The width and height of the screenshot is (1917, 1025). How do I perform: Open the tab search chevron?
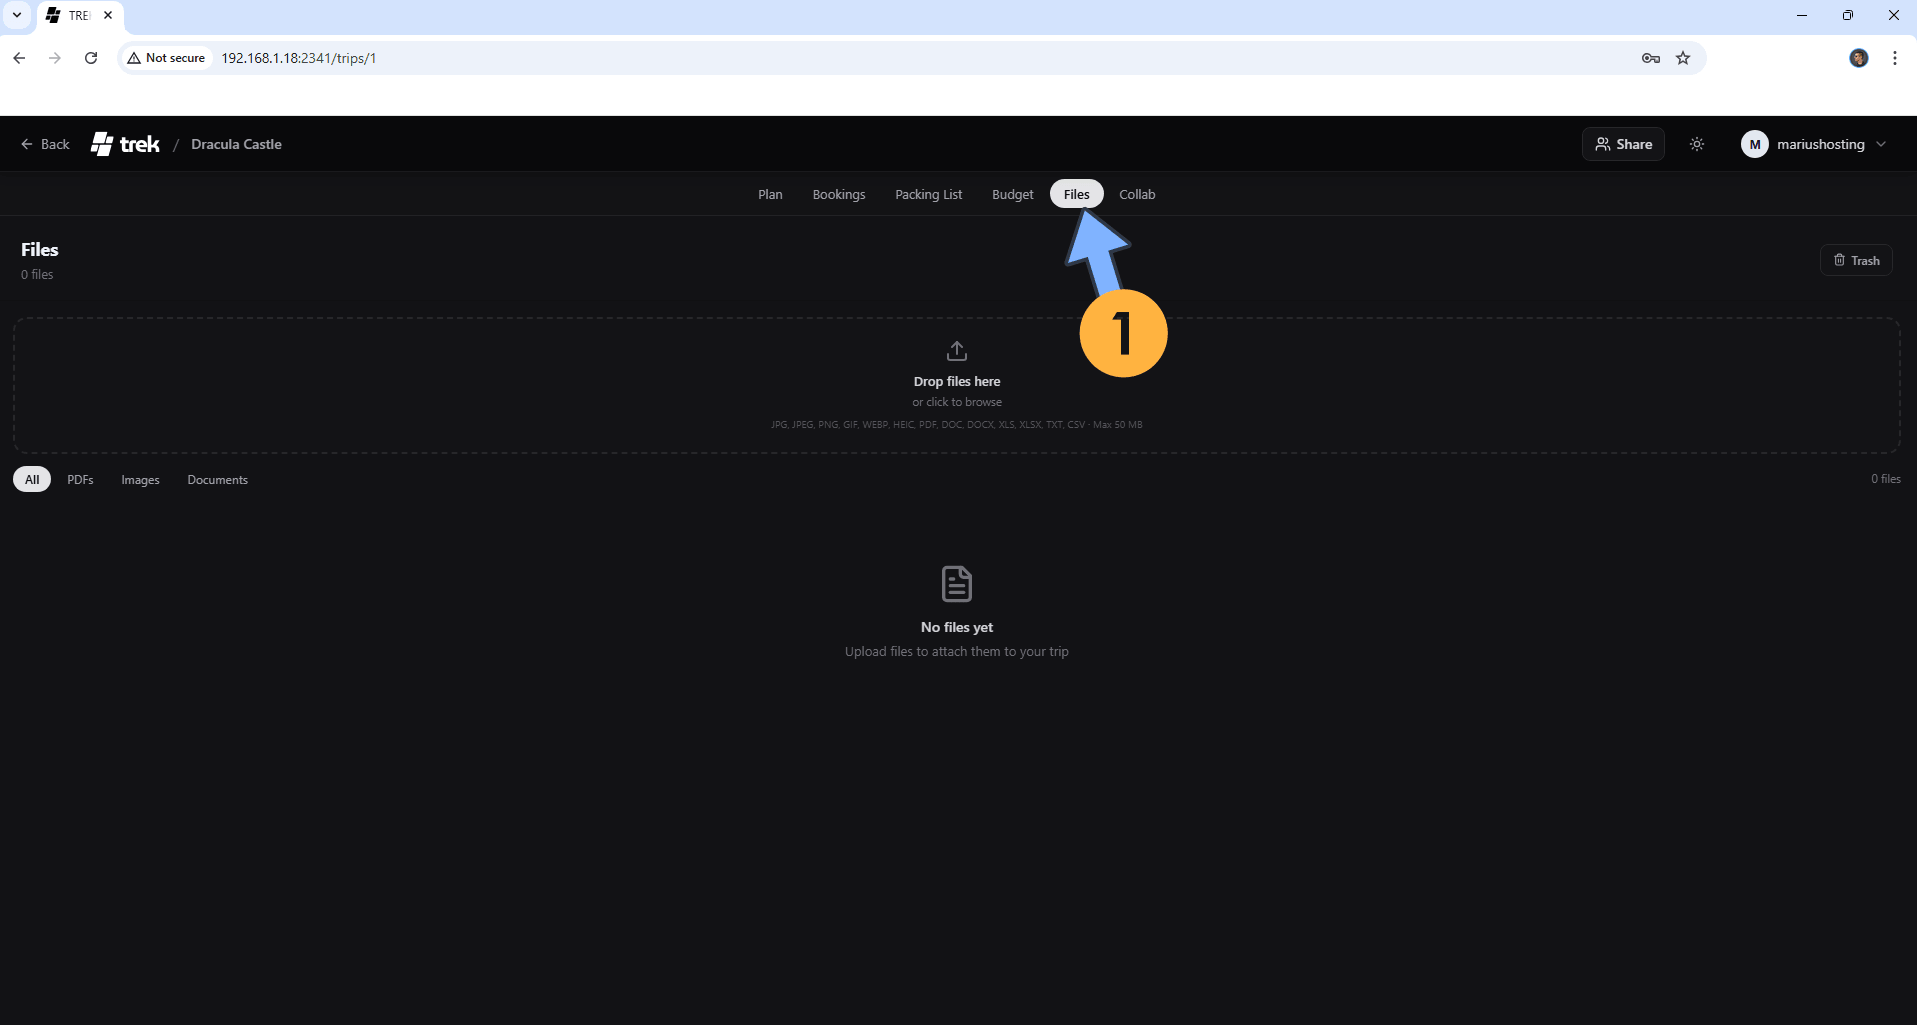coord(16,15)
